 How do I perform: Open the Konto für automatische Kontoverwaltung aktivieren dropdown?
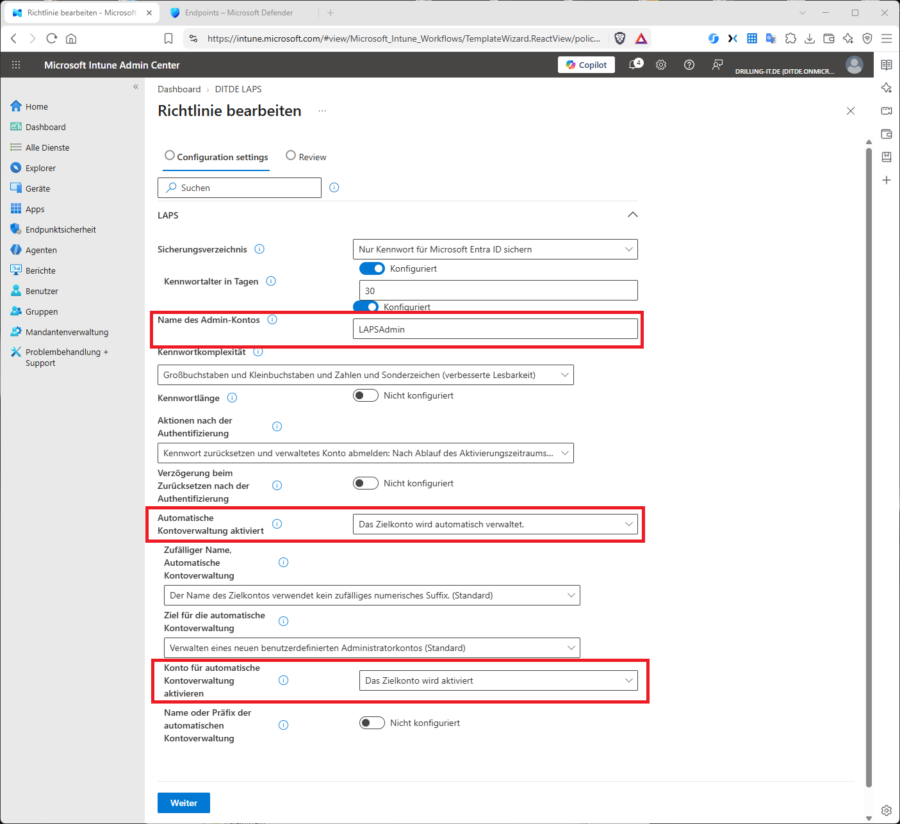click(x=498, y=681)
